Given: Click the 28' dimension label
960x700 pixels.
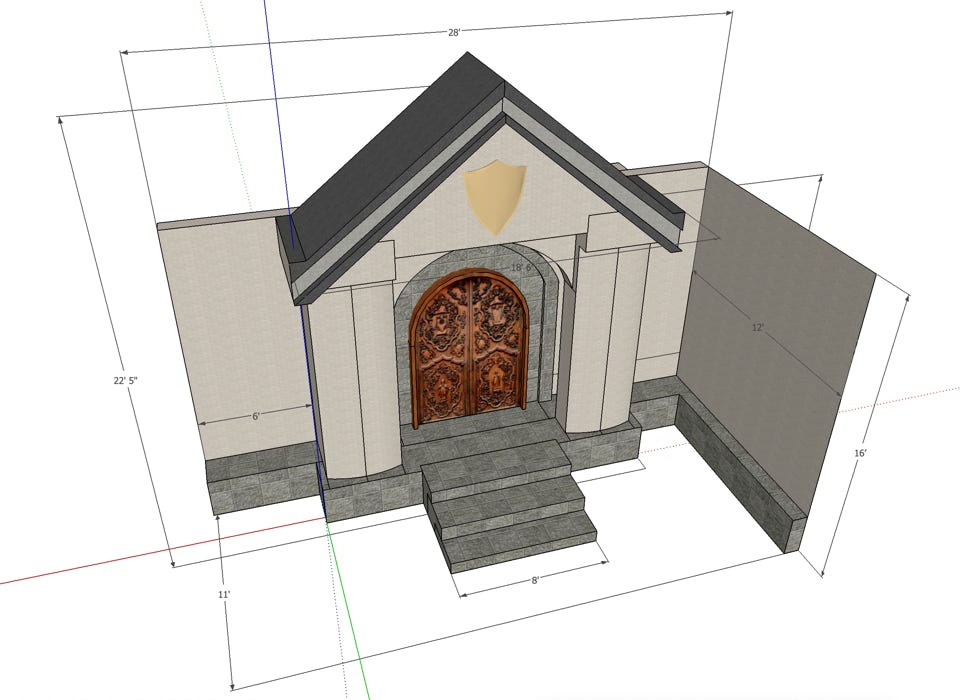Looking at the screenshot, I should pyautogui.click(x=453, y=33).
